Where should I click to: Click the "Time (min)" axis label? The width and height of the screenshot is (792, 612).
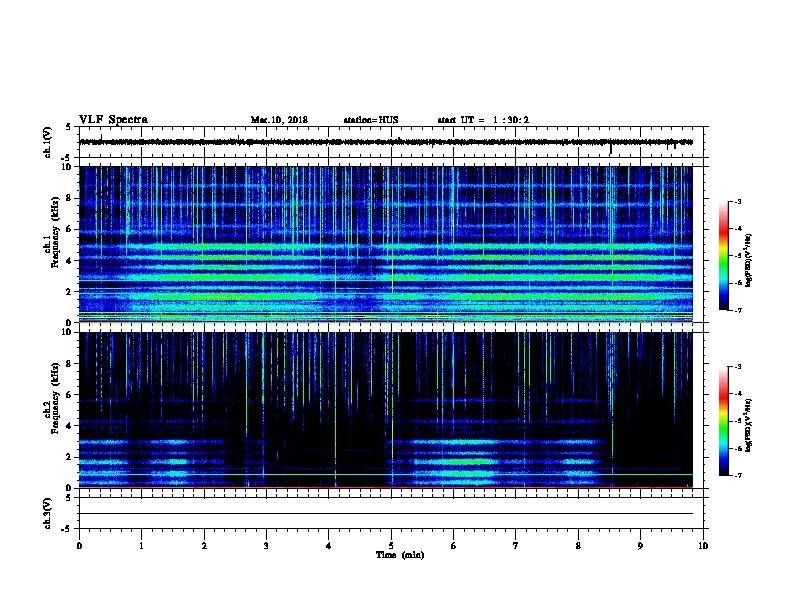point(400,555)
